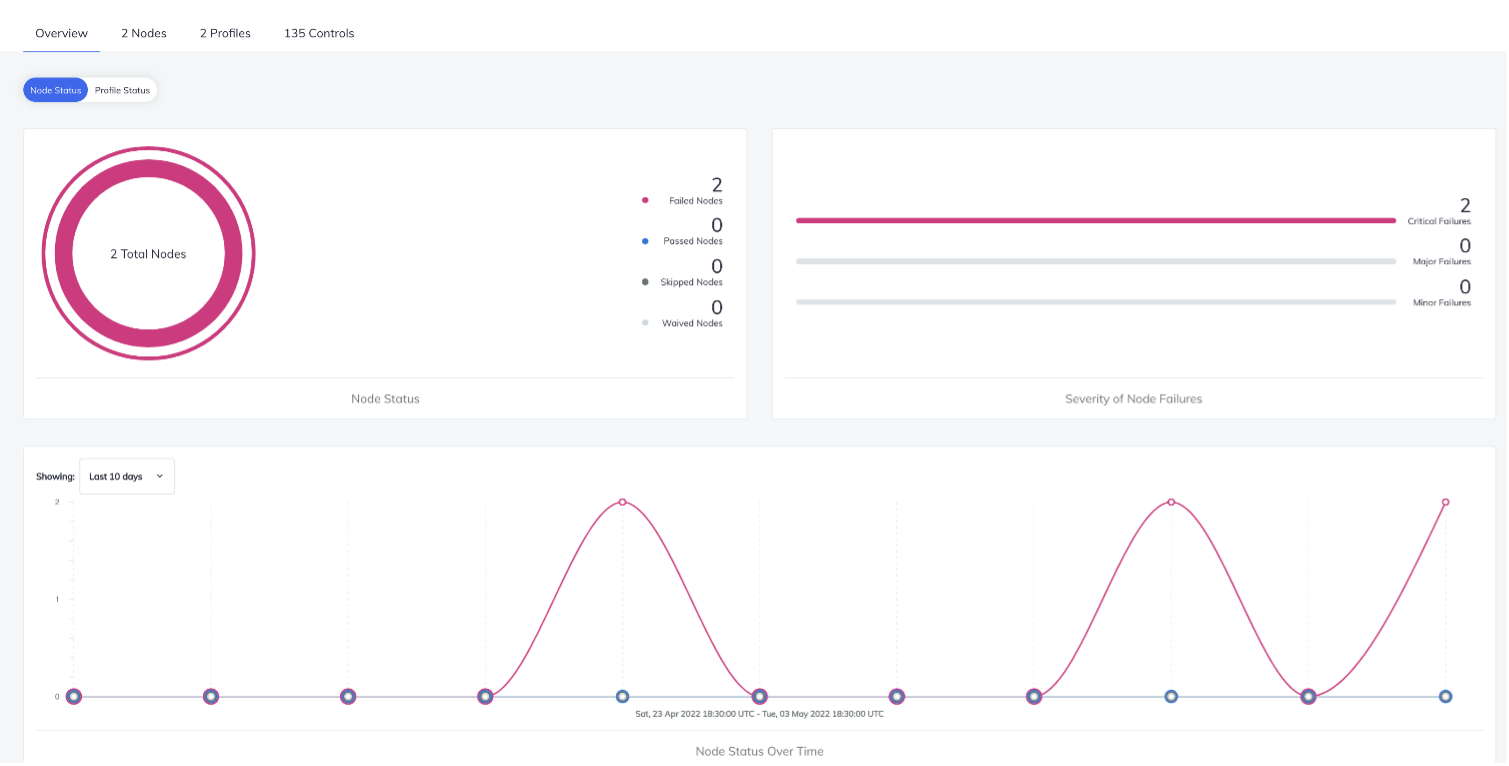Select the 2 Profiles tab

(224, 33)
